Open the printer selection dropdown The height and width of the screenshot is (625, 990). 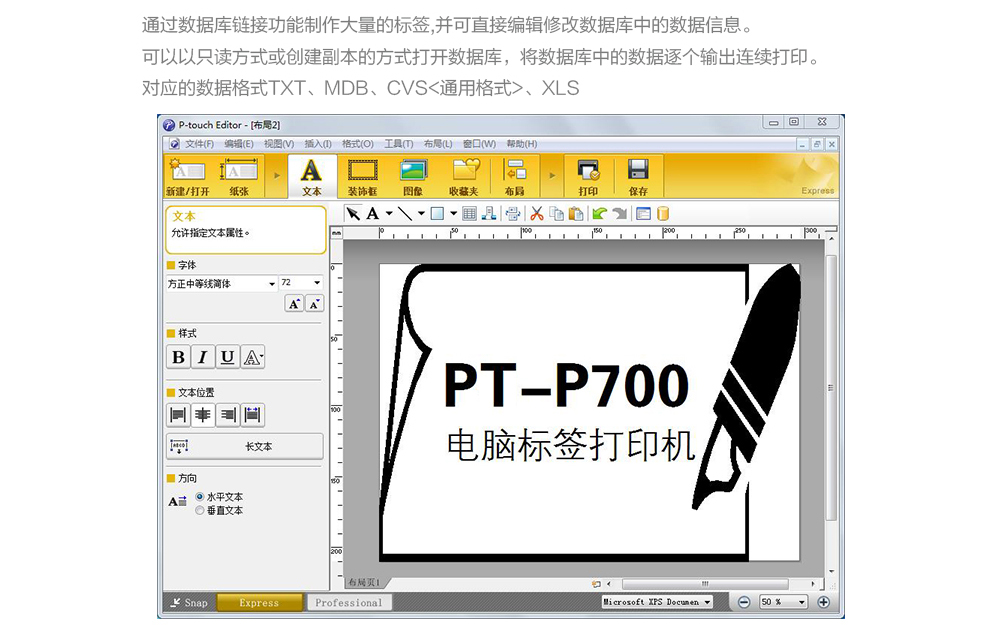click(708, 602)
